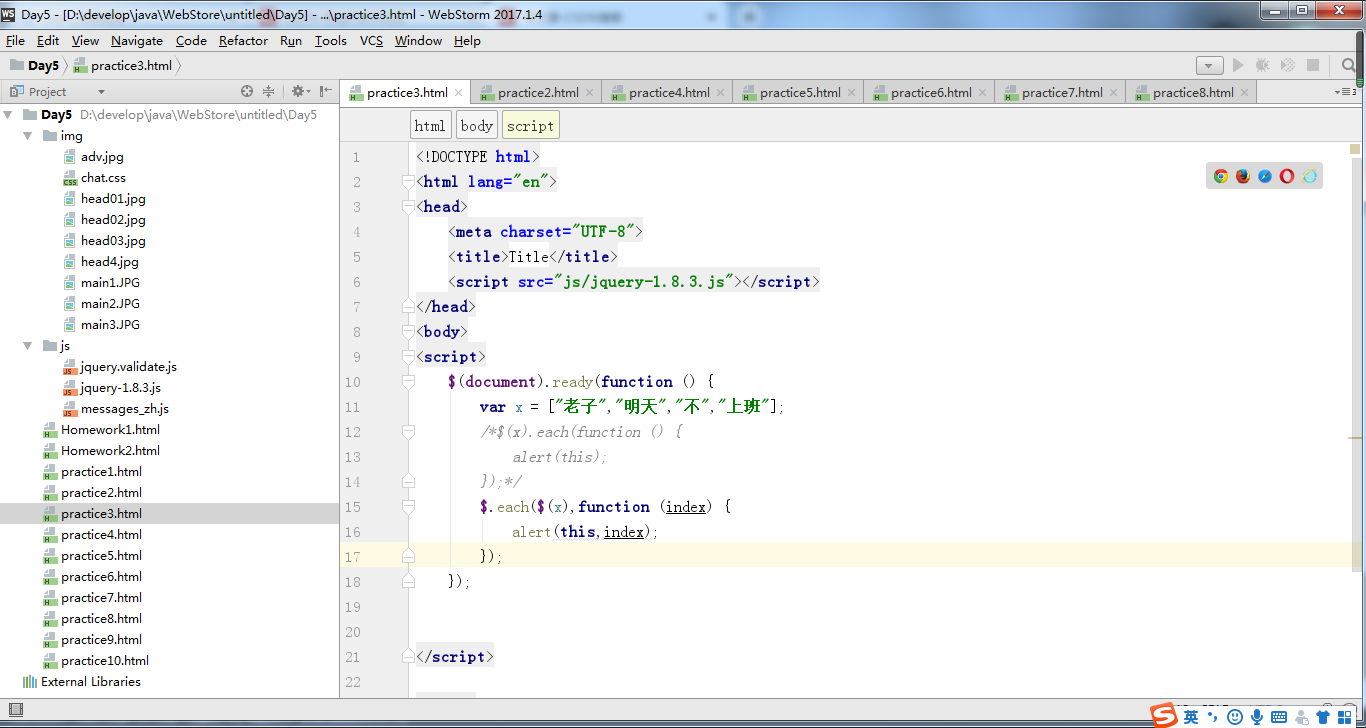Click editor line number 17
Image resolution: width=1366 pixels, height=728 pixels.
pos(352,557)
